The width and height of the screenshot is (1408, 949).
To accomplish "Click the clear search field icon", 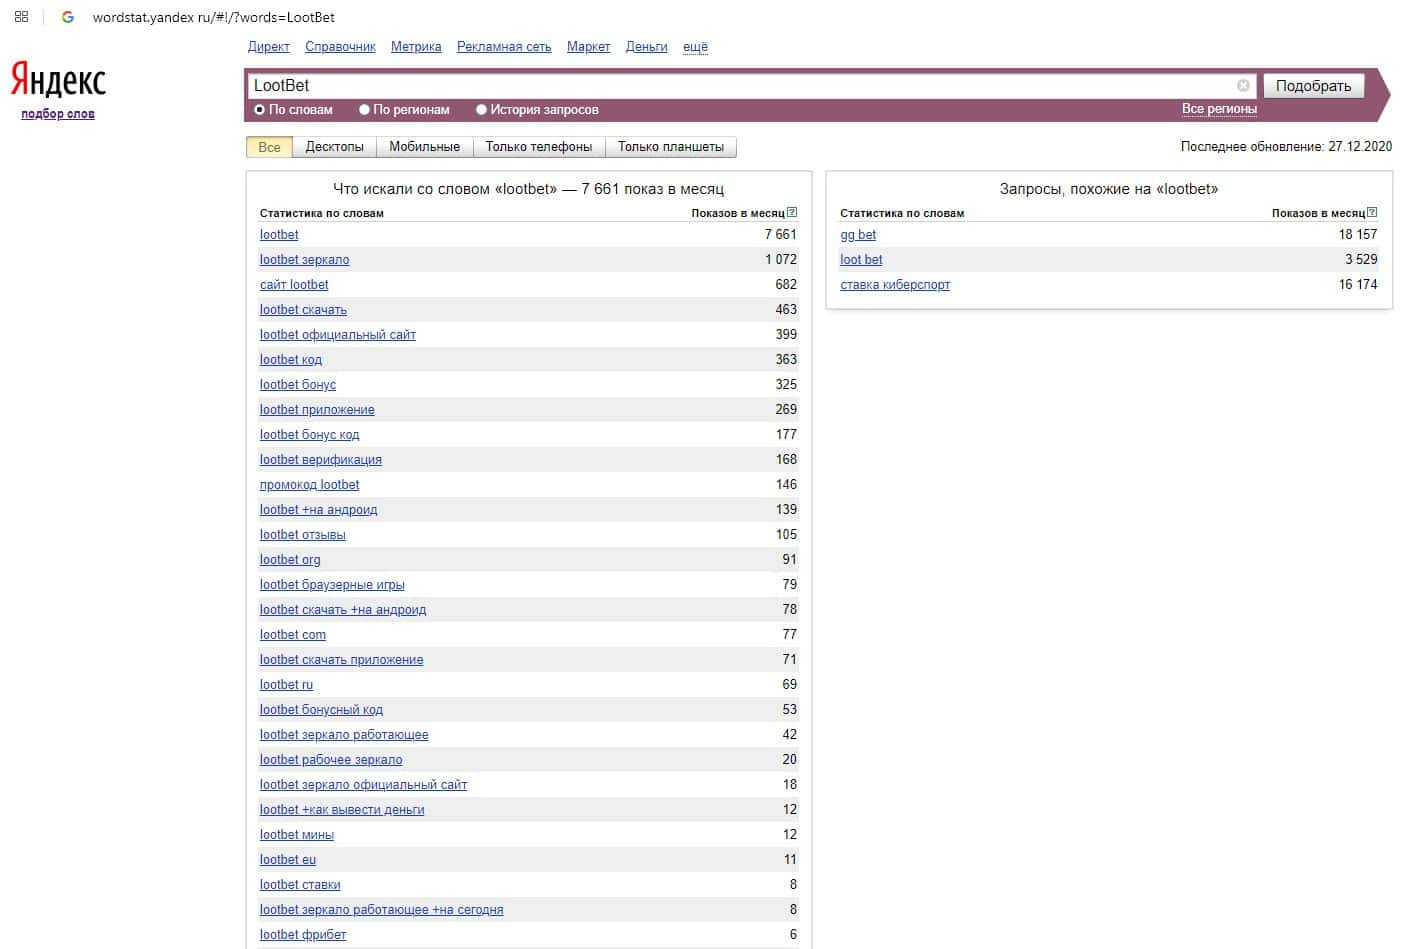I will (1243, 86).
